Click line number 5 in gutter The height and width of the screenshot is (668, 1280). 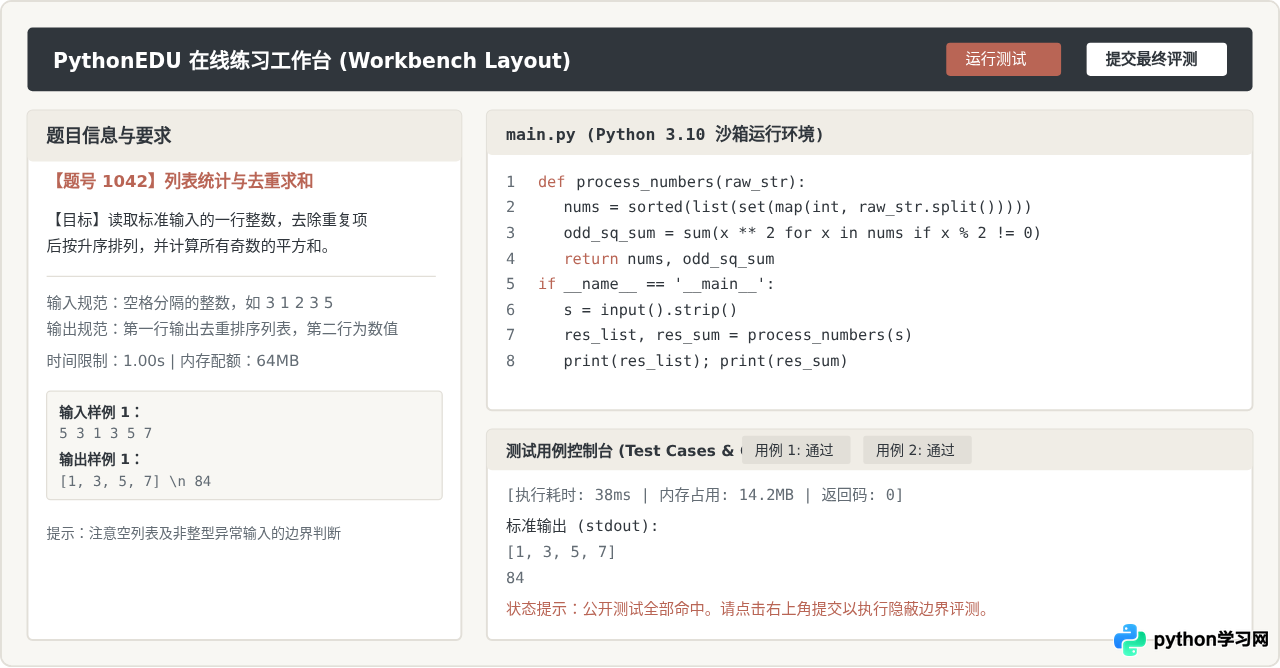pyautogui.click(x=510, y=284)
